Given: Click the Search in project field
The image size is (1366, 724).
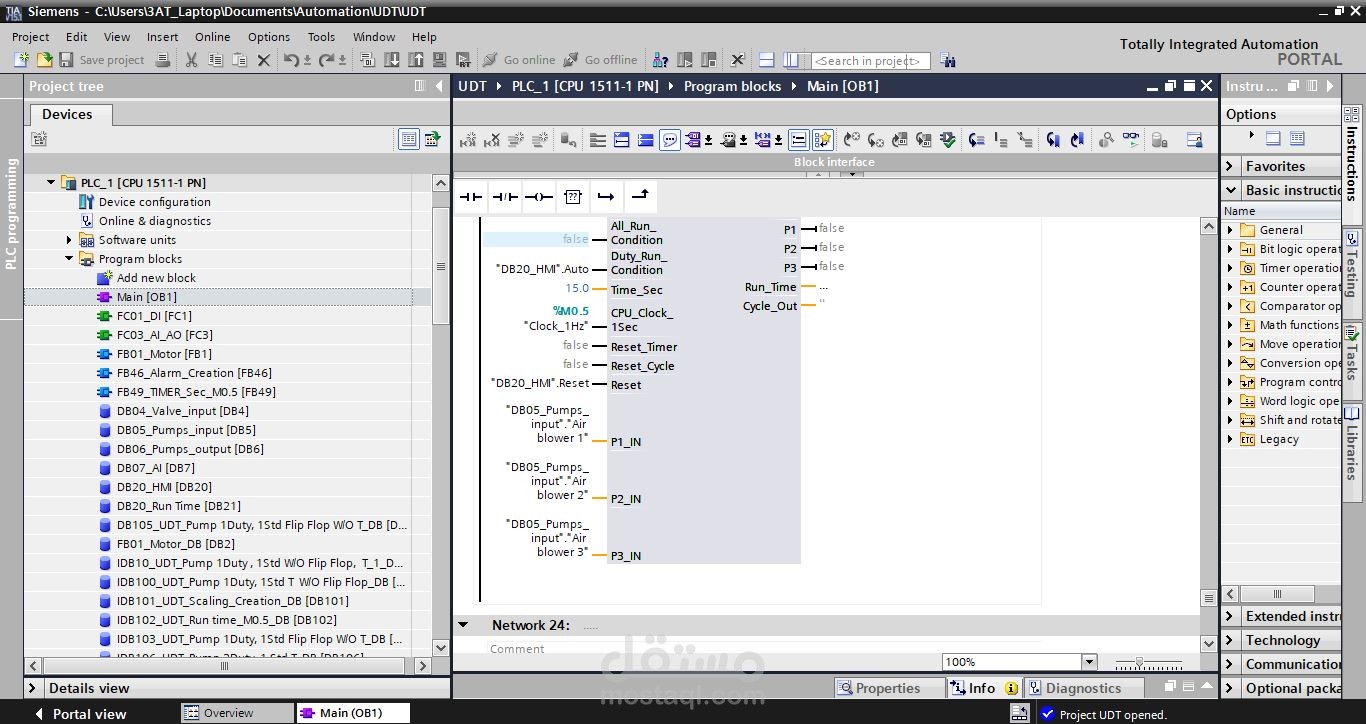Looking at the screenshot, I should (x=868, y=60).
